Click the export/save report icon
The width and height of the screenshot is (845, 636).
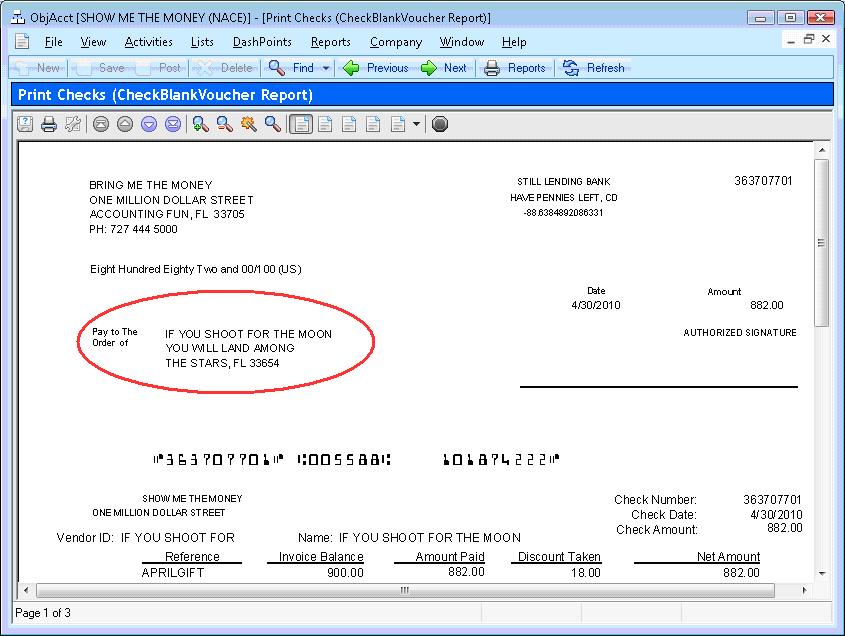(x=24, y=124)
